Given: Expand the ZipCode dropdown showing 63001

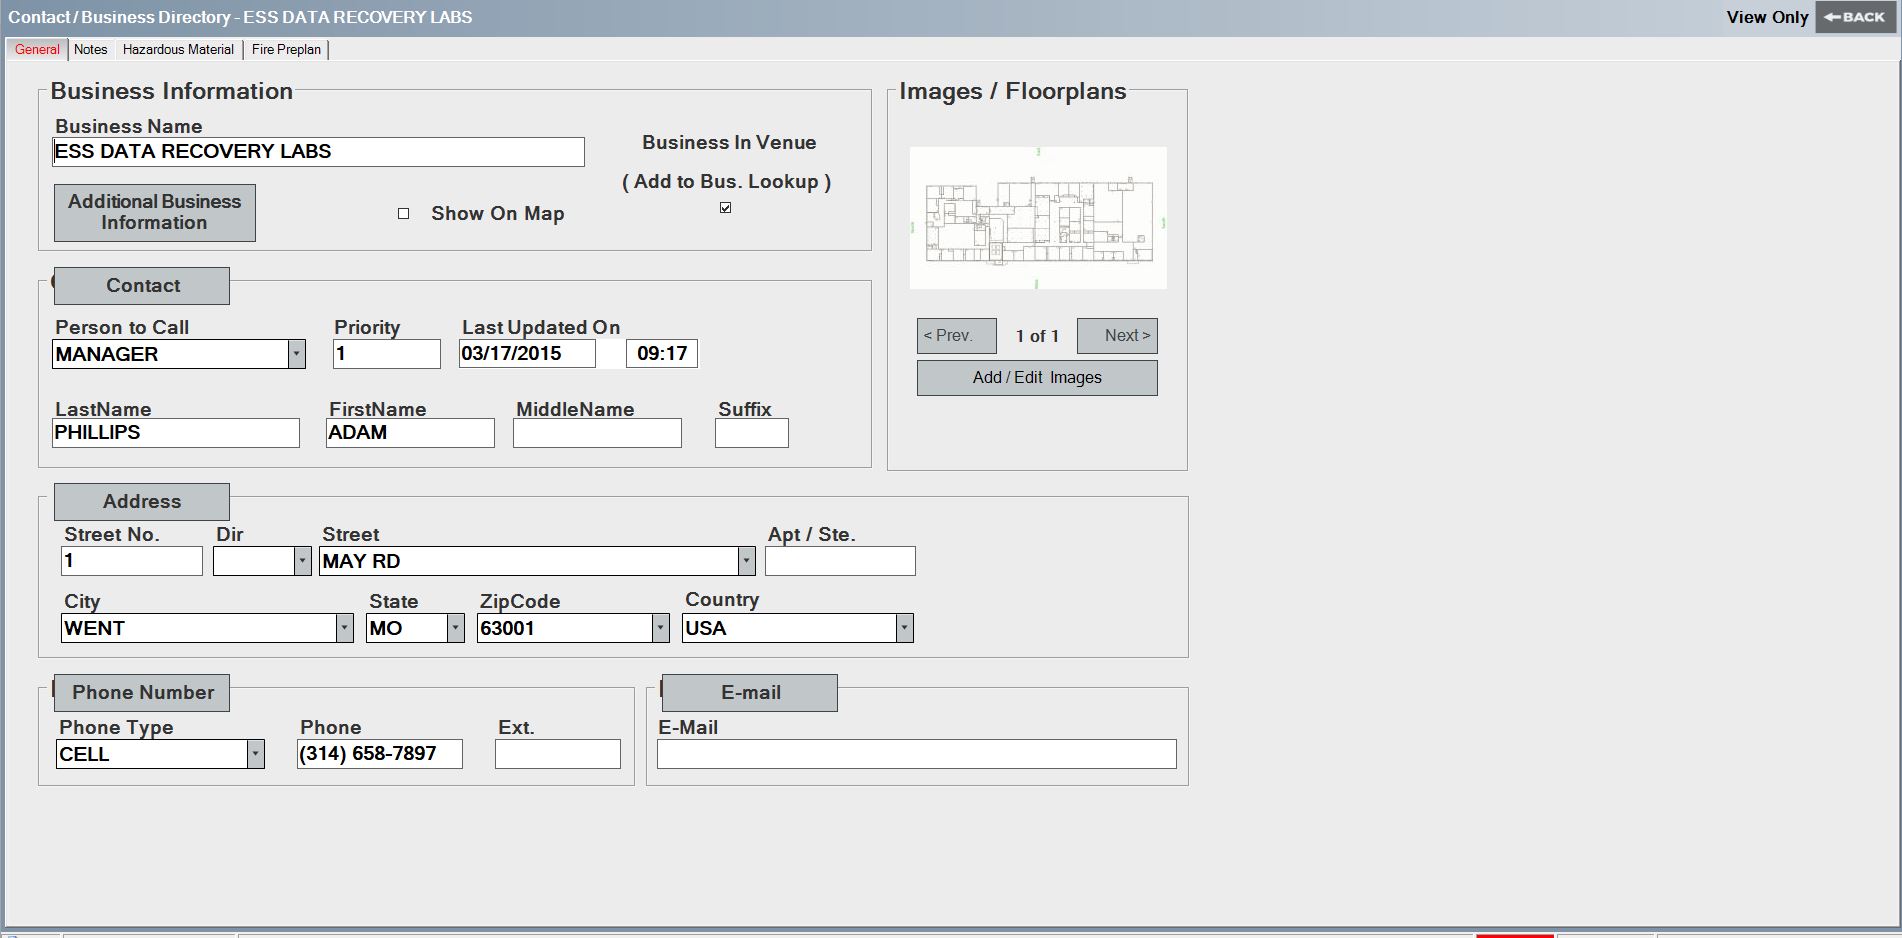Looking at the screenshot, I should pos(661,628).
